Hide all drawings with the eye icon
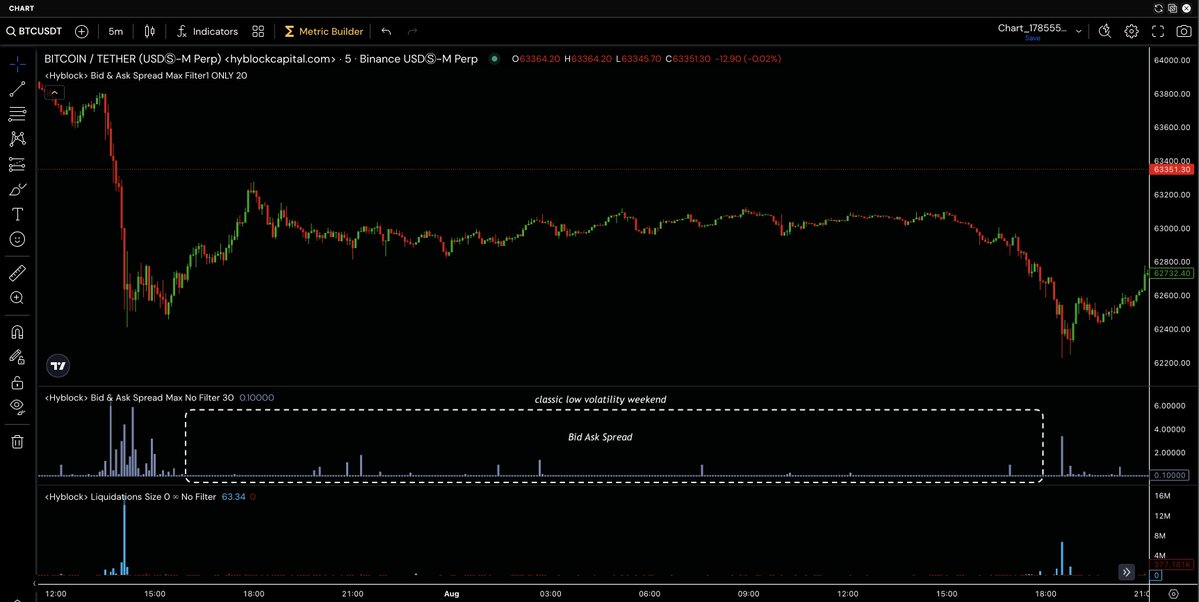This screenshot has width=1199, height=602. pyautogui.click(x=17, y=407)
